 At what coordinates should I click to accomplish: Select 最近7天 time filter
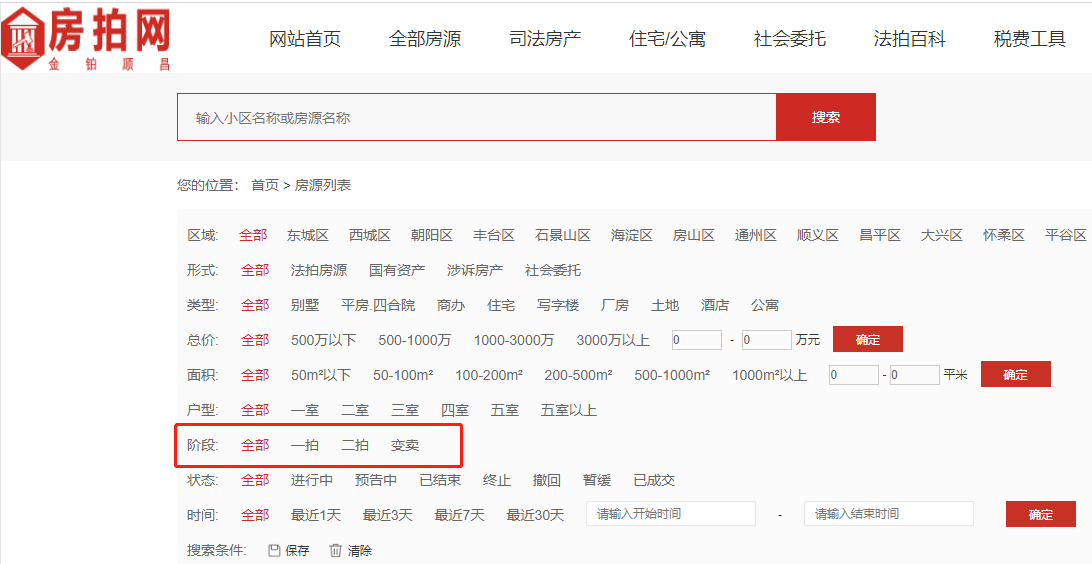pyautogui.click(x=460, y=515)
